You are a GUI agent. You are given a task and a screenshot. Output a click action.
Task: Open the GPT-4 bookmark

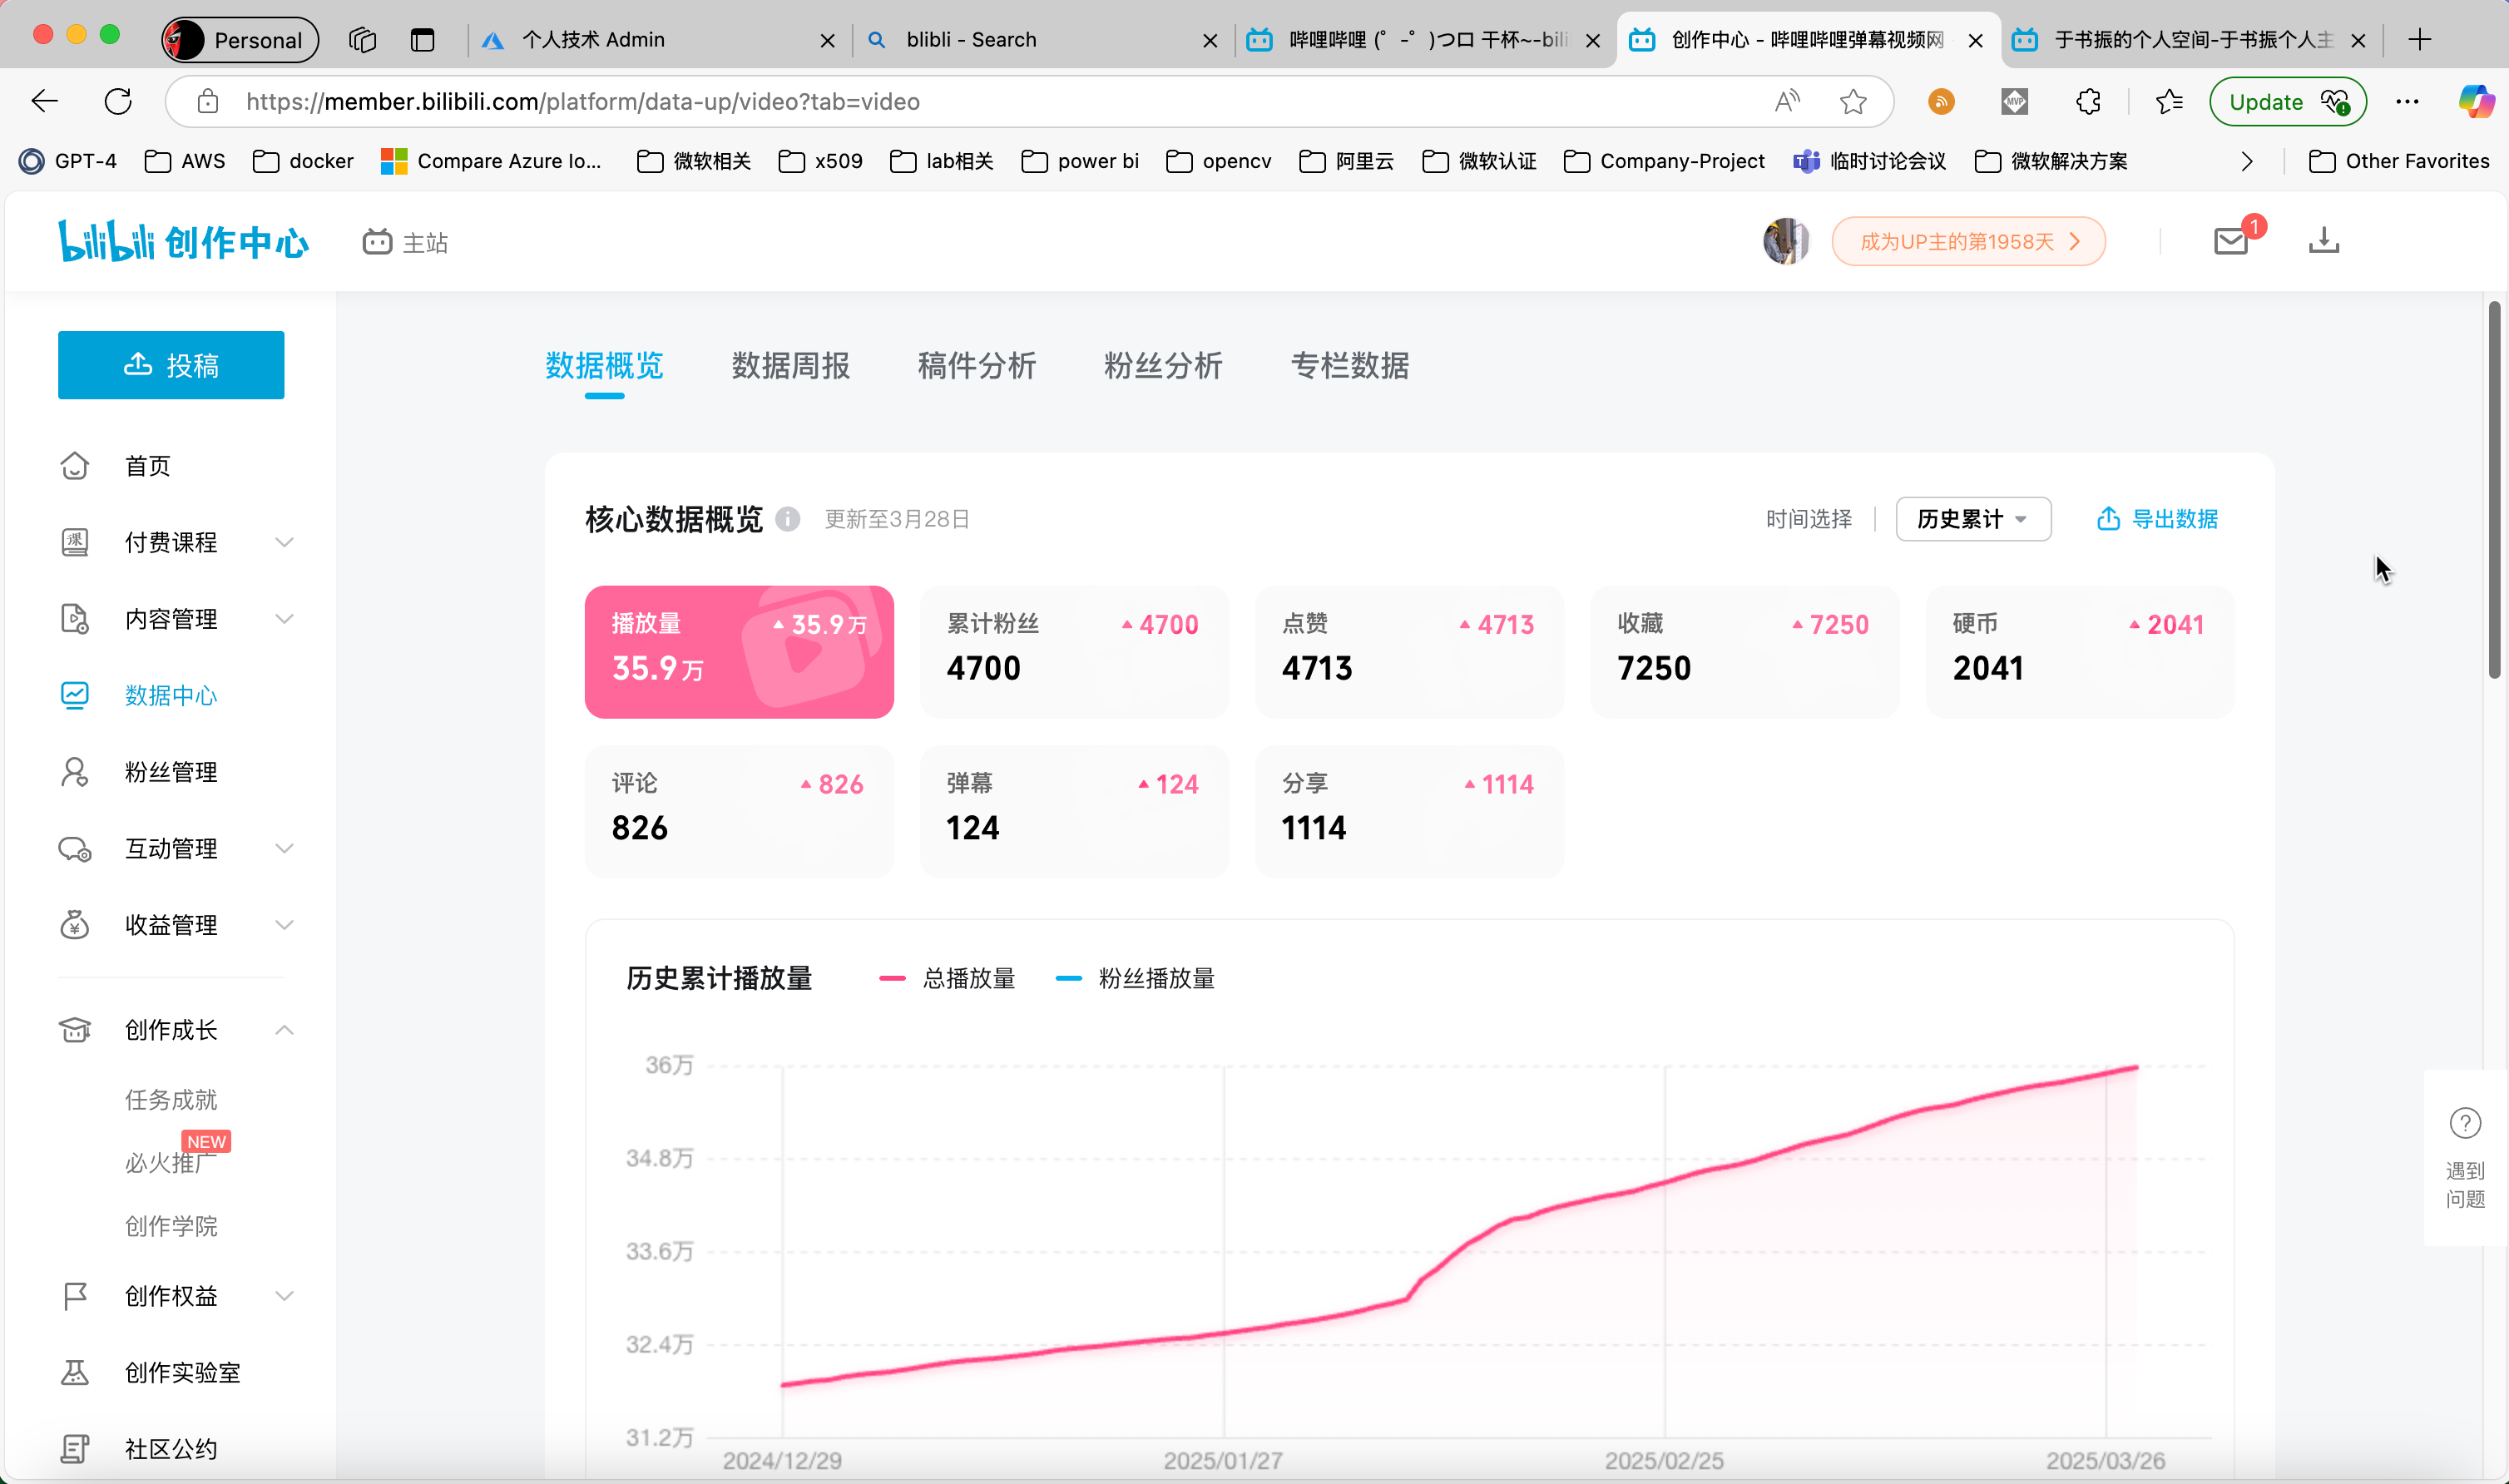68,161
